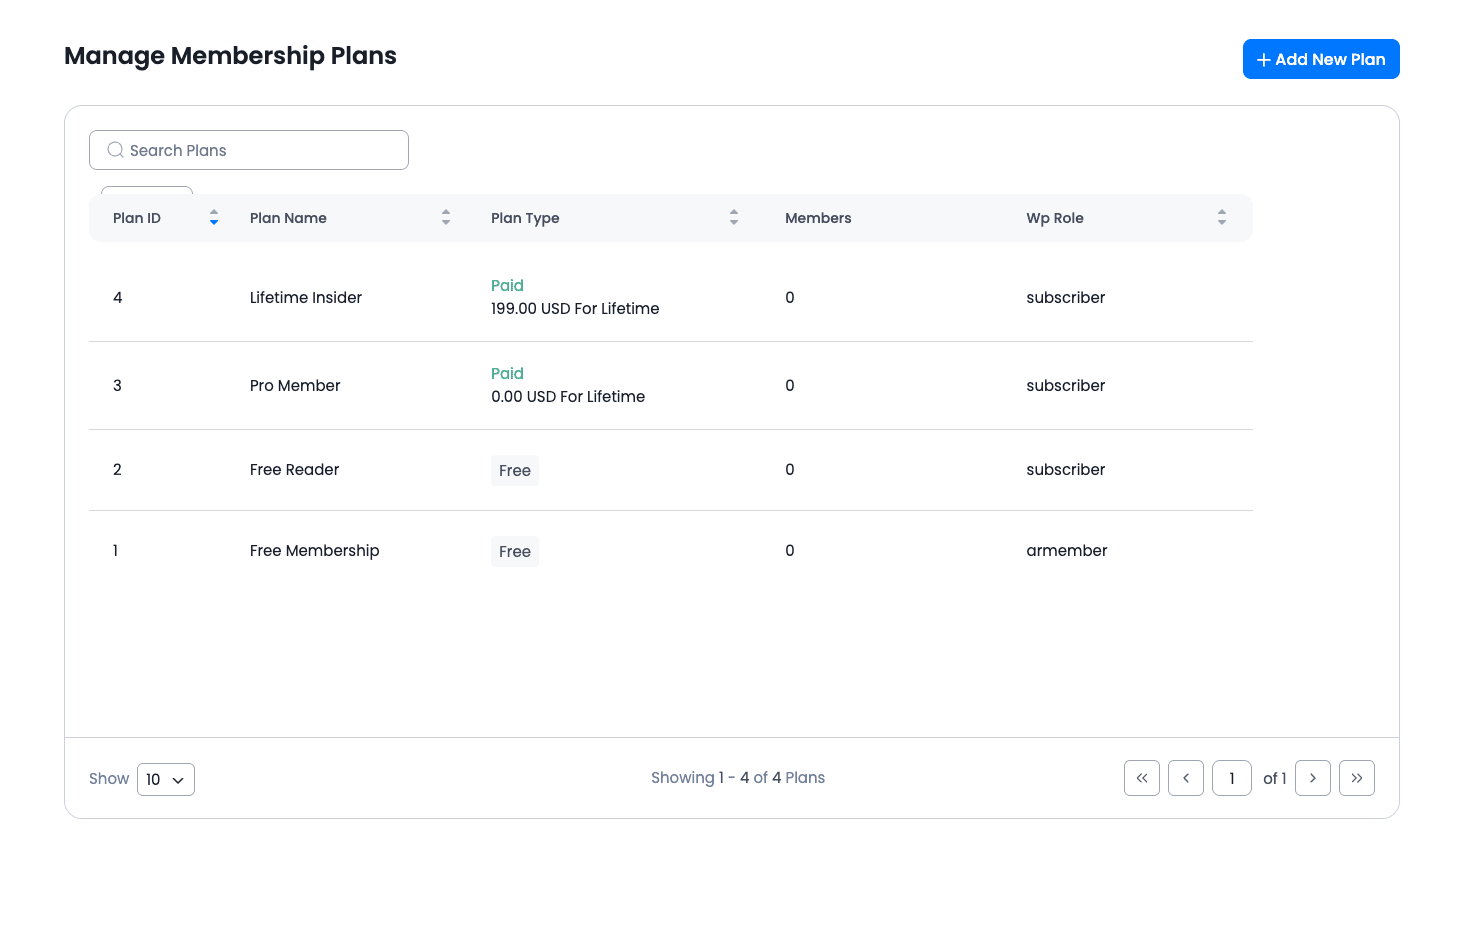Click the Add New Plan button

coord(1321,59)
